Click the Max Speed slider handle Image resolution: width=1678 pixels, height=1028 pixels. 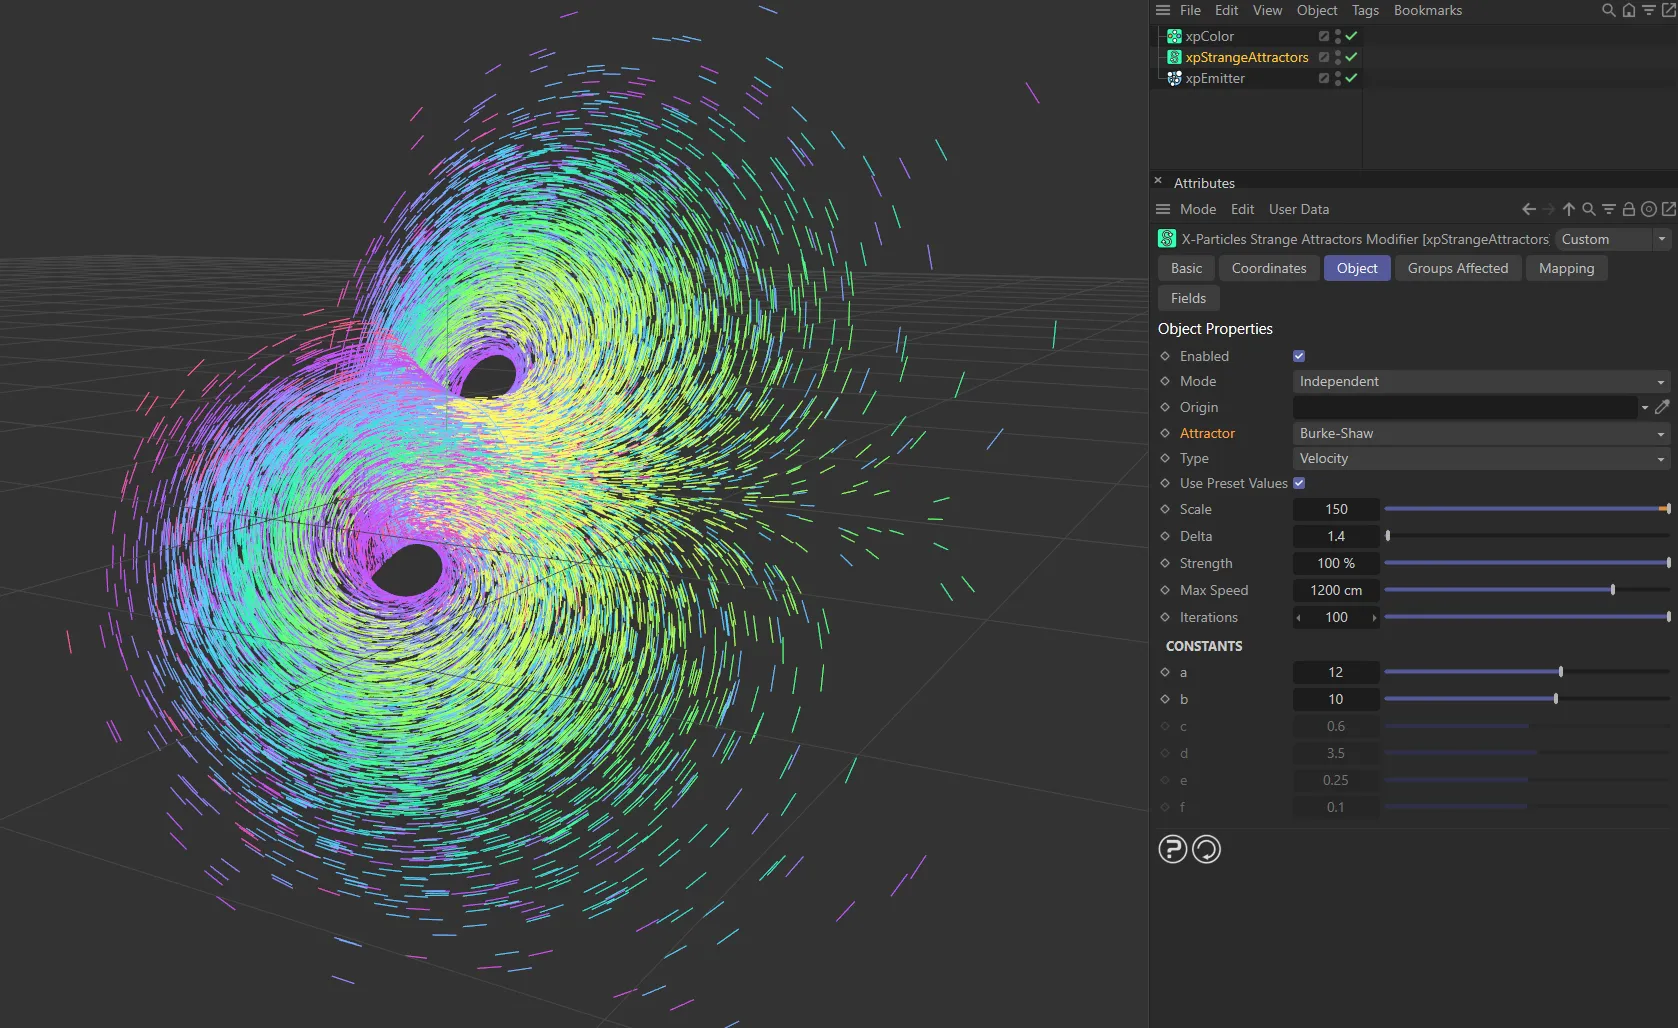[1613, 590]
